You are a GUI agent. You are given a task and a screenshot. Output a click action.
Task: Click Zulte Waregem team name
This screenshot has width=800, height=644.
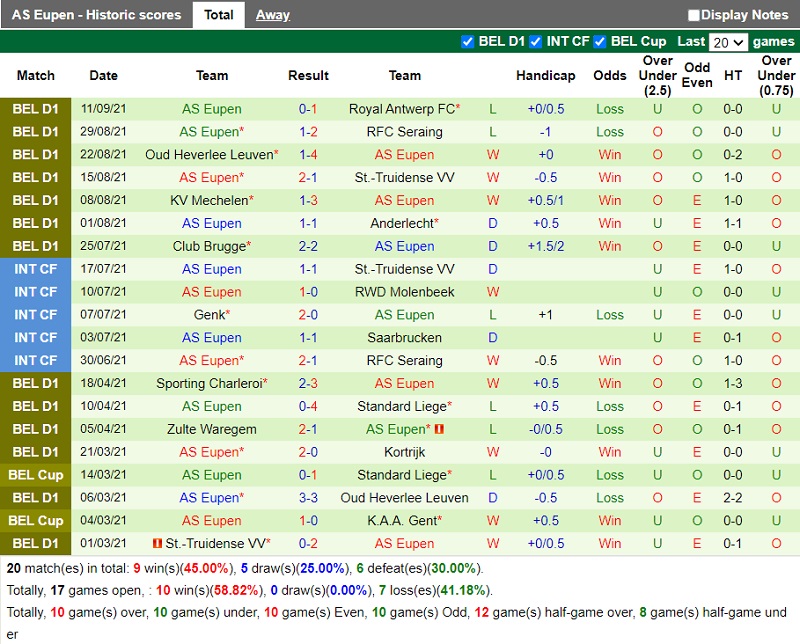point(212,429)
